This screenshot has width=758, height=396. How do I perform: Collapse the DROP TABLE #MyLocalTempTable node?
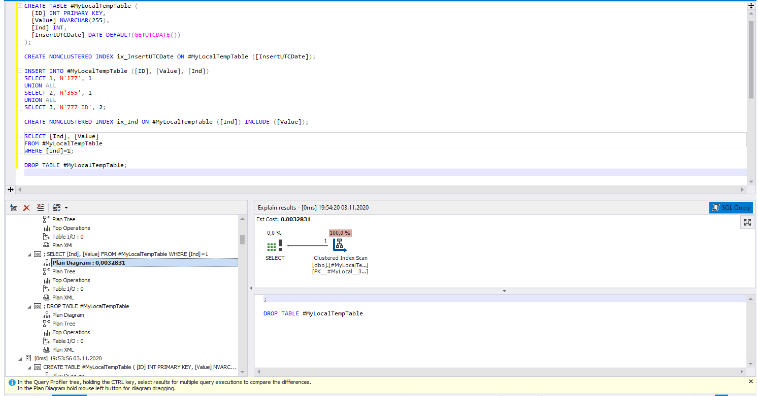click(x=29, y=307)
